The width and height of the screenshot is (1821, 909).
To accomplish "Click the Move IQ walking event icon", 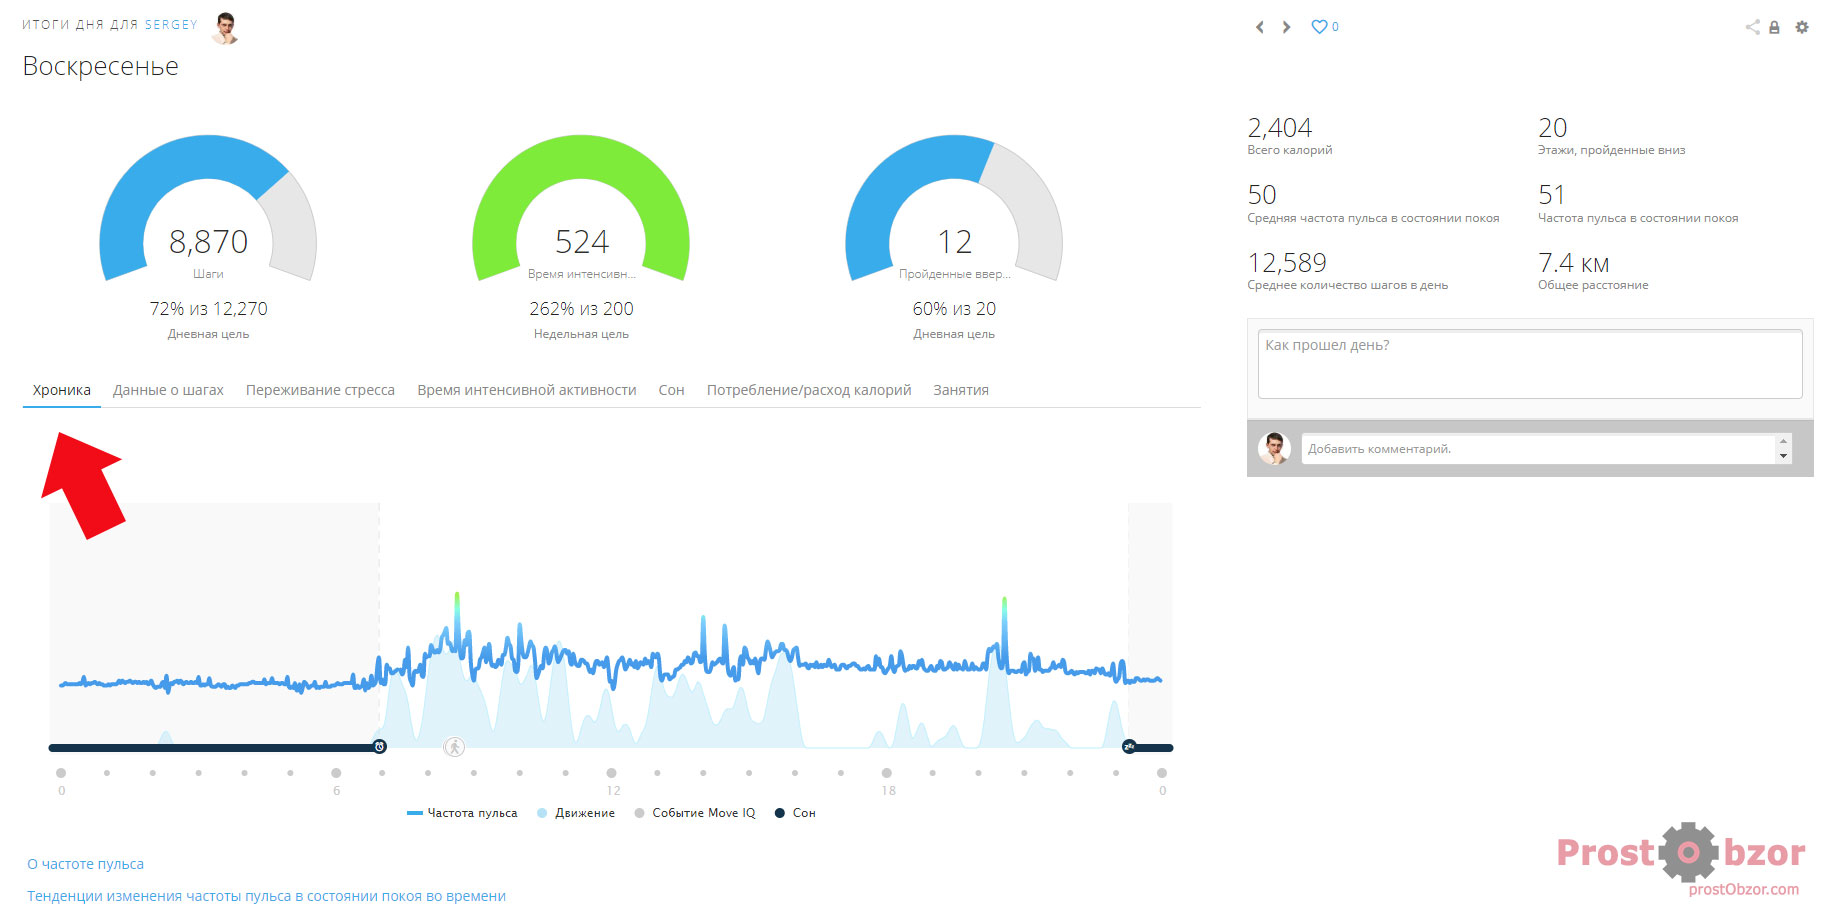I will pos(454,747).
